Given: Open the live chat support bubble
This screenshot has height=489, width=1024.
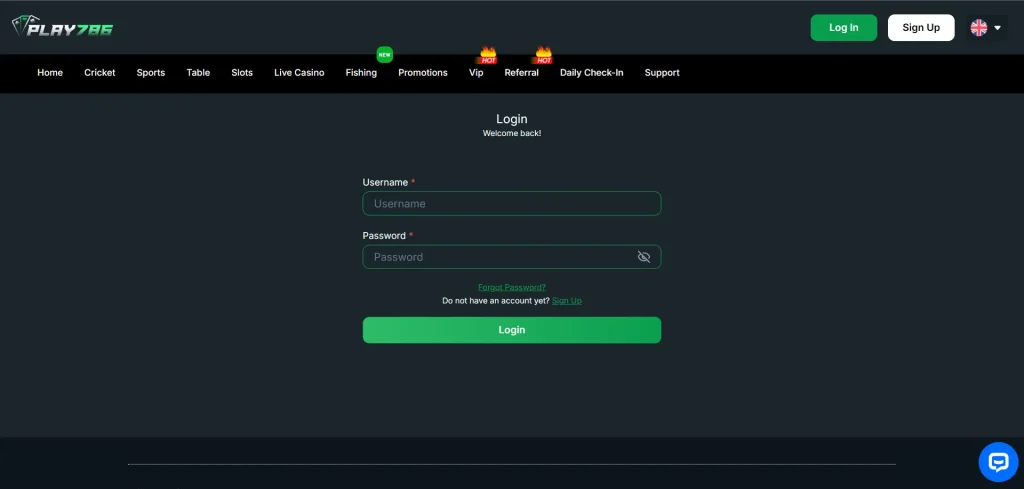Looking at the screenshot, I should point(997,462).
